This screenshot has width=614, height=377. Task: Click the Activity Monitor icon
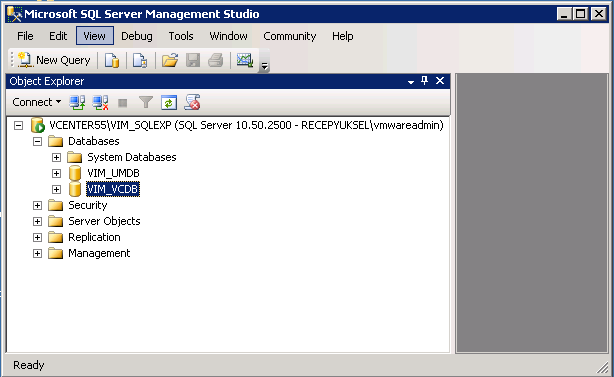click(x=245, y=60)
